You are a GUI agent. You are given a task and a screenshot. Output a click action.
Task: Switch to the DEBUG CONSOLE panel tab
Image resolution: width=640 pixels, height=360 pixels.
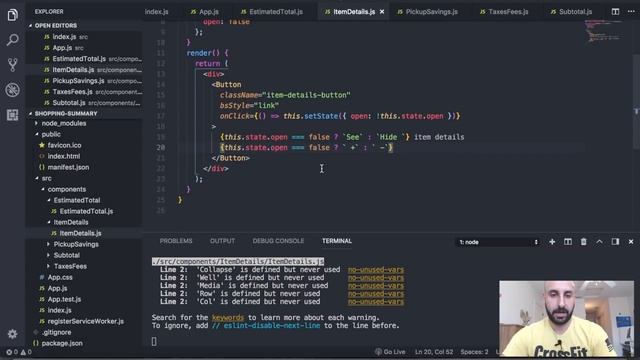pos(278,241)
